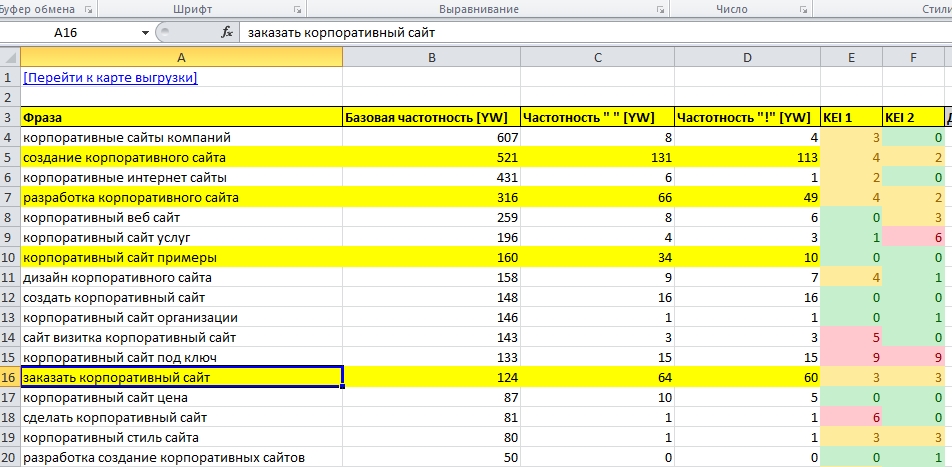Open the Alignment group dialog launcher

[660, 10]
